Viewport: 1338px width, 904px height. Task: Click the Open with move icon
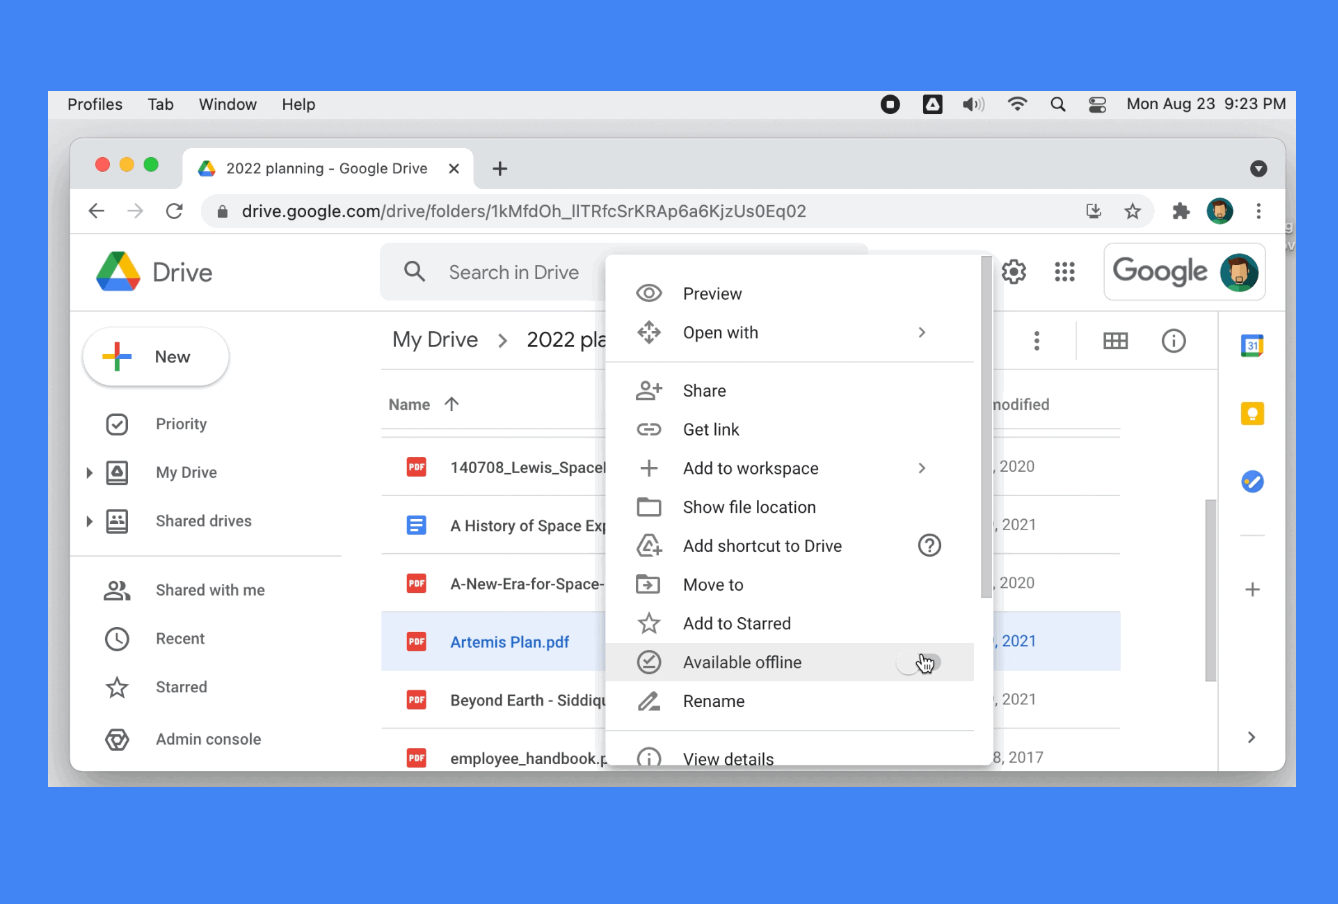[x=649, y=332]
